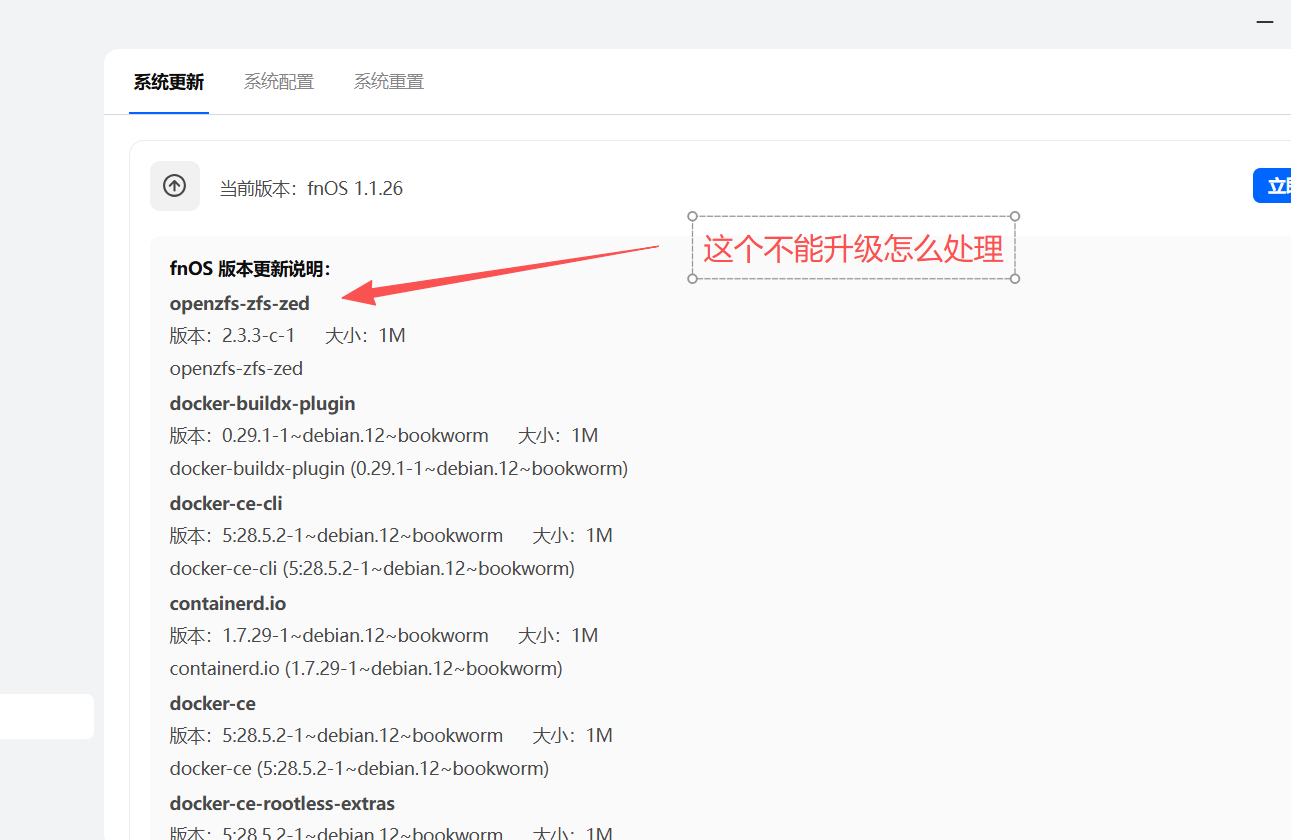Go to the 系统重置 tab
Screen dimensions: 1291x840
tap(389, 82)
